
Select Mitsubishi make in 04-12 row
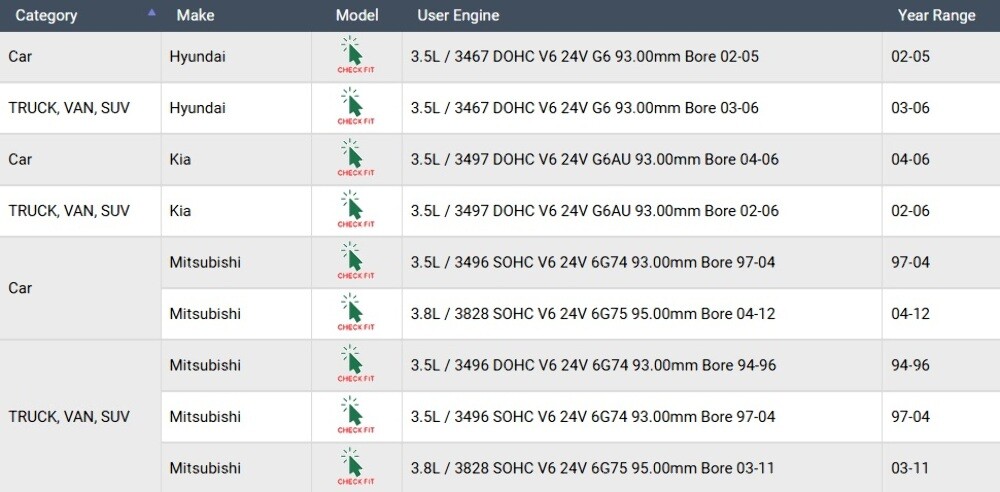click(205, 313)
